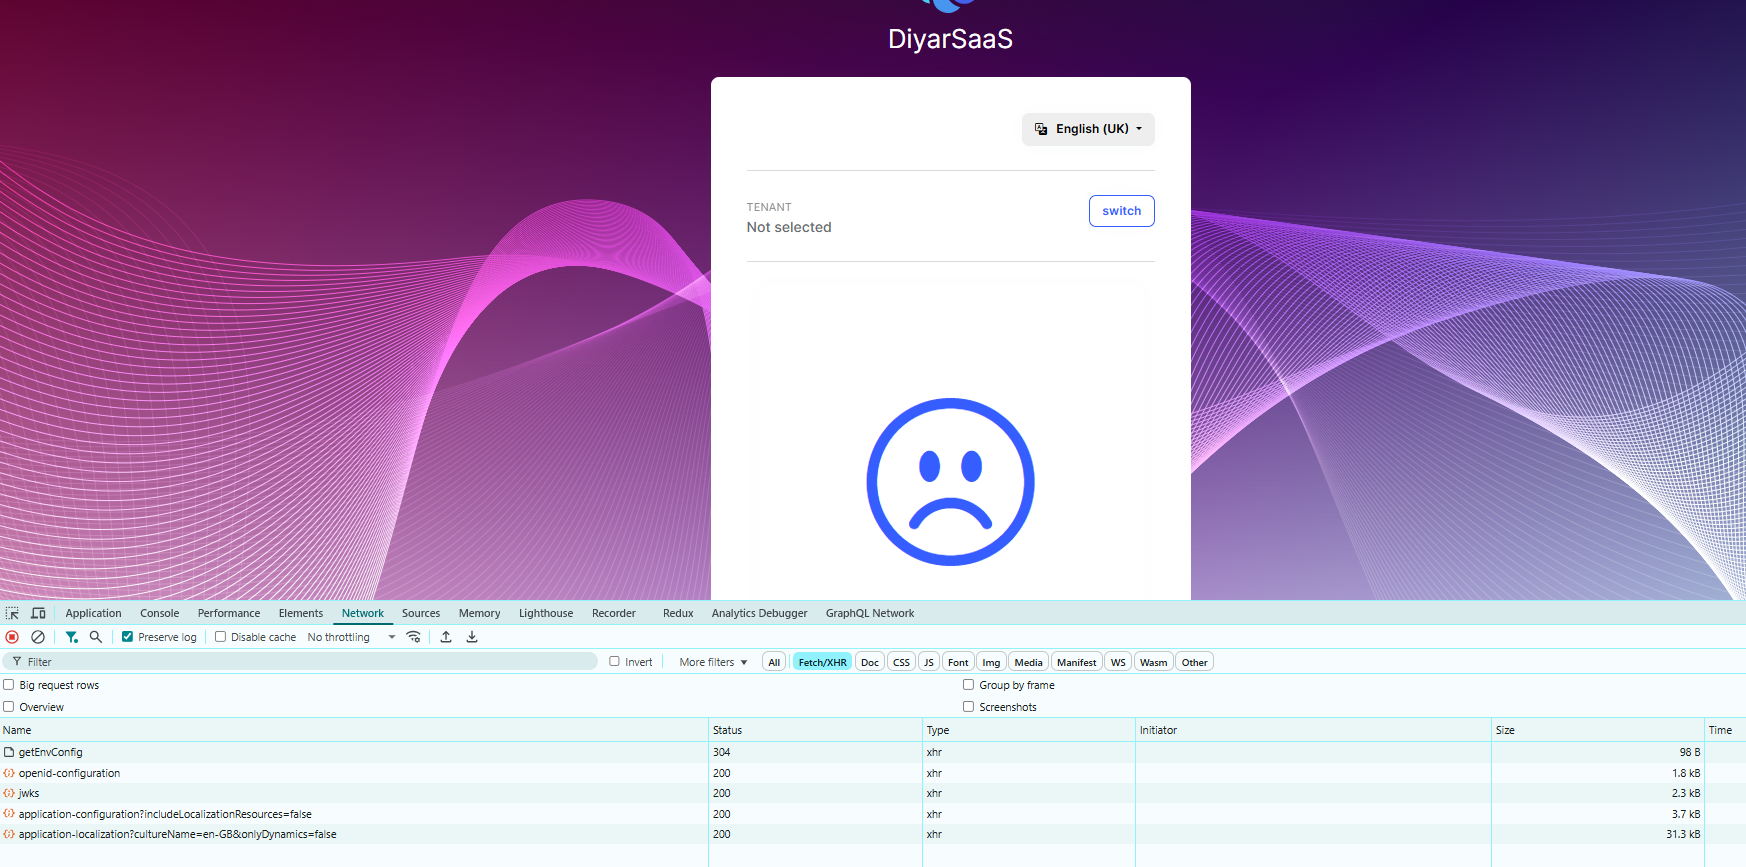This screenshot has width=1746, height=867.
Task: Click the export HAR download icon
Action: point(472,637)
